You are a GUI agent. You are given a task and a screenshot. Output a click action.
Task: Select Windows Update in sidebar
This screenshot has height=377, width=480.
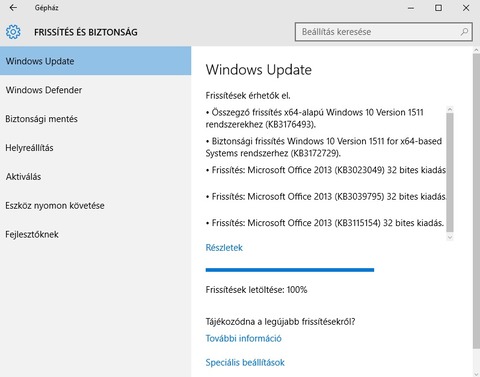(96, 61)
